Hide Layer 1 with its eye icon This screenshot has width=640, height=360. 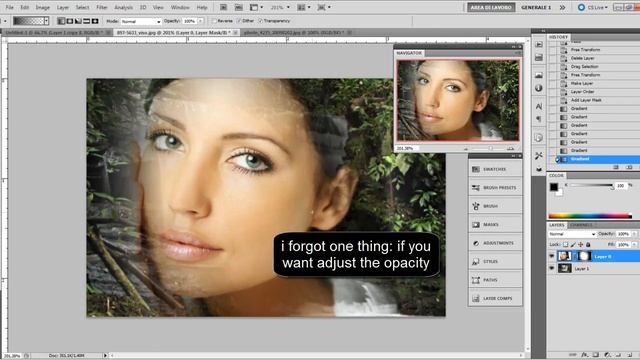click(552, 269)
